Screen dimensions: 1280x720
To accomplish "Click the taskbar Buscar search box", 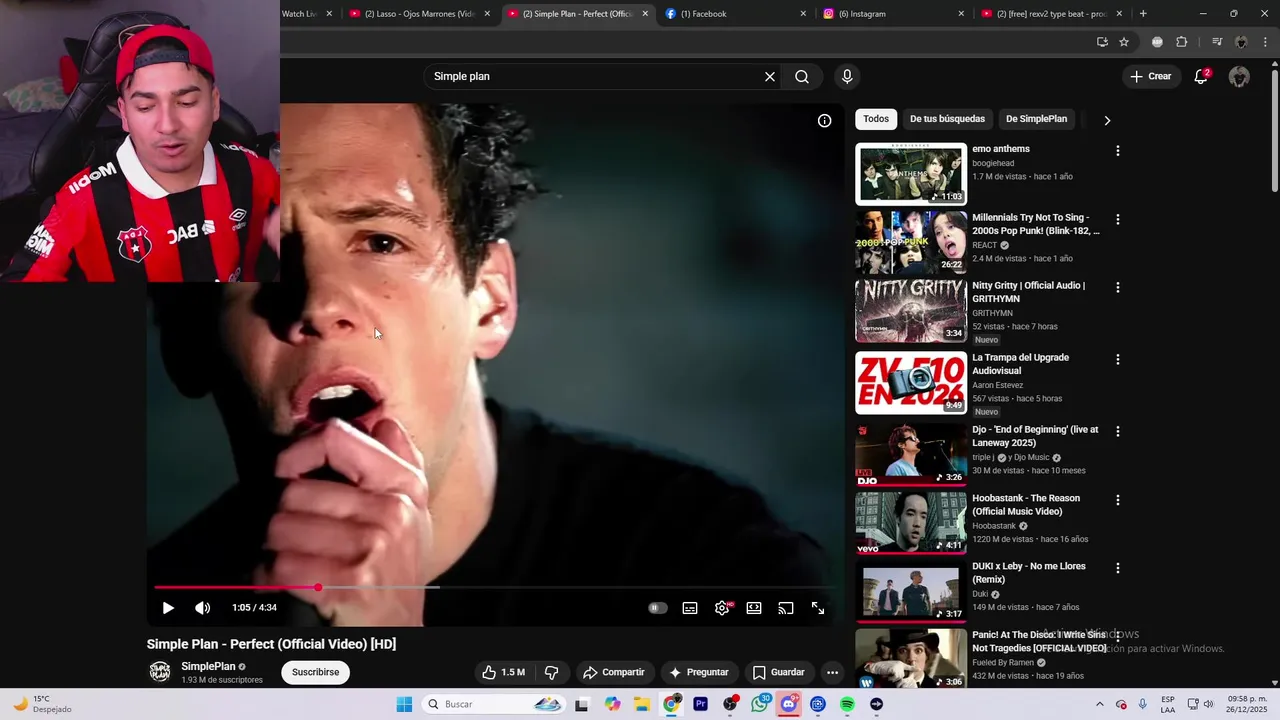I will pos(494,704).
